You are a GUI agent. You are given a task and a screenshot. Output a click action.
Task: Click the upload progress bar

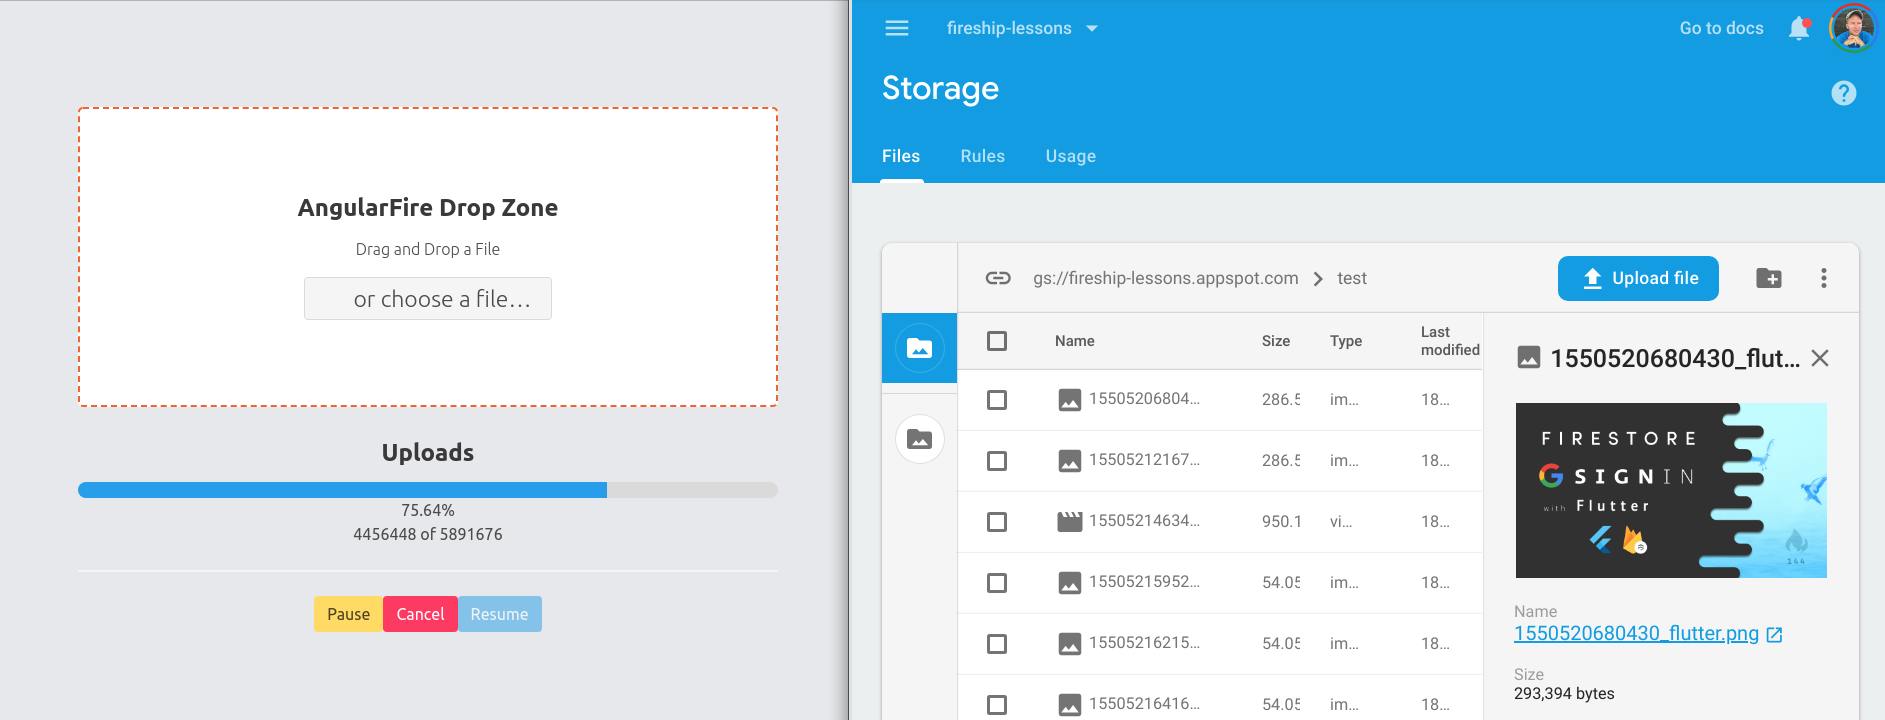[x=427, y=490]
